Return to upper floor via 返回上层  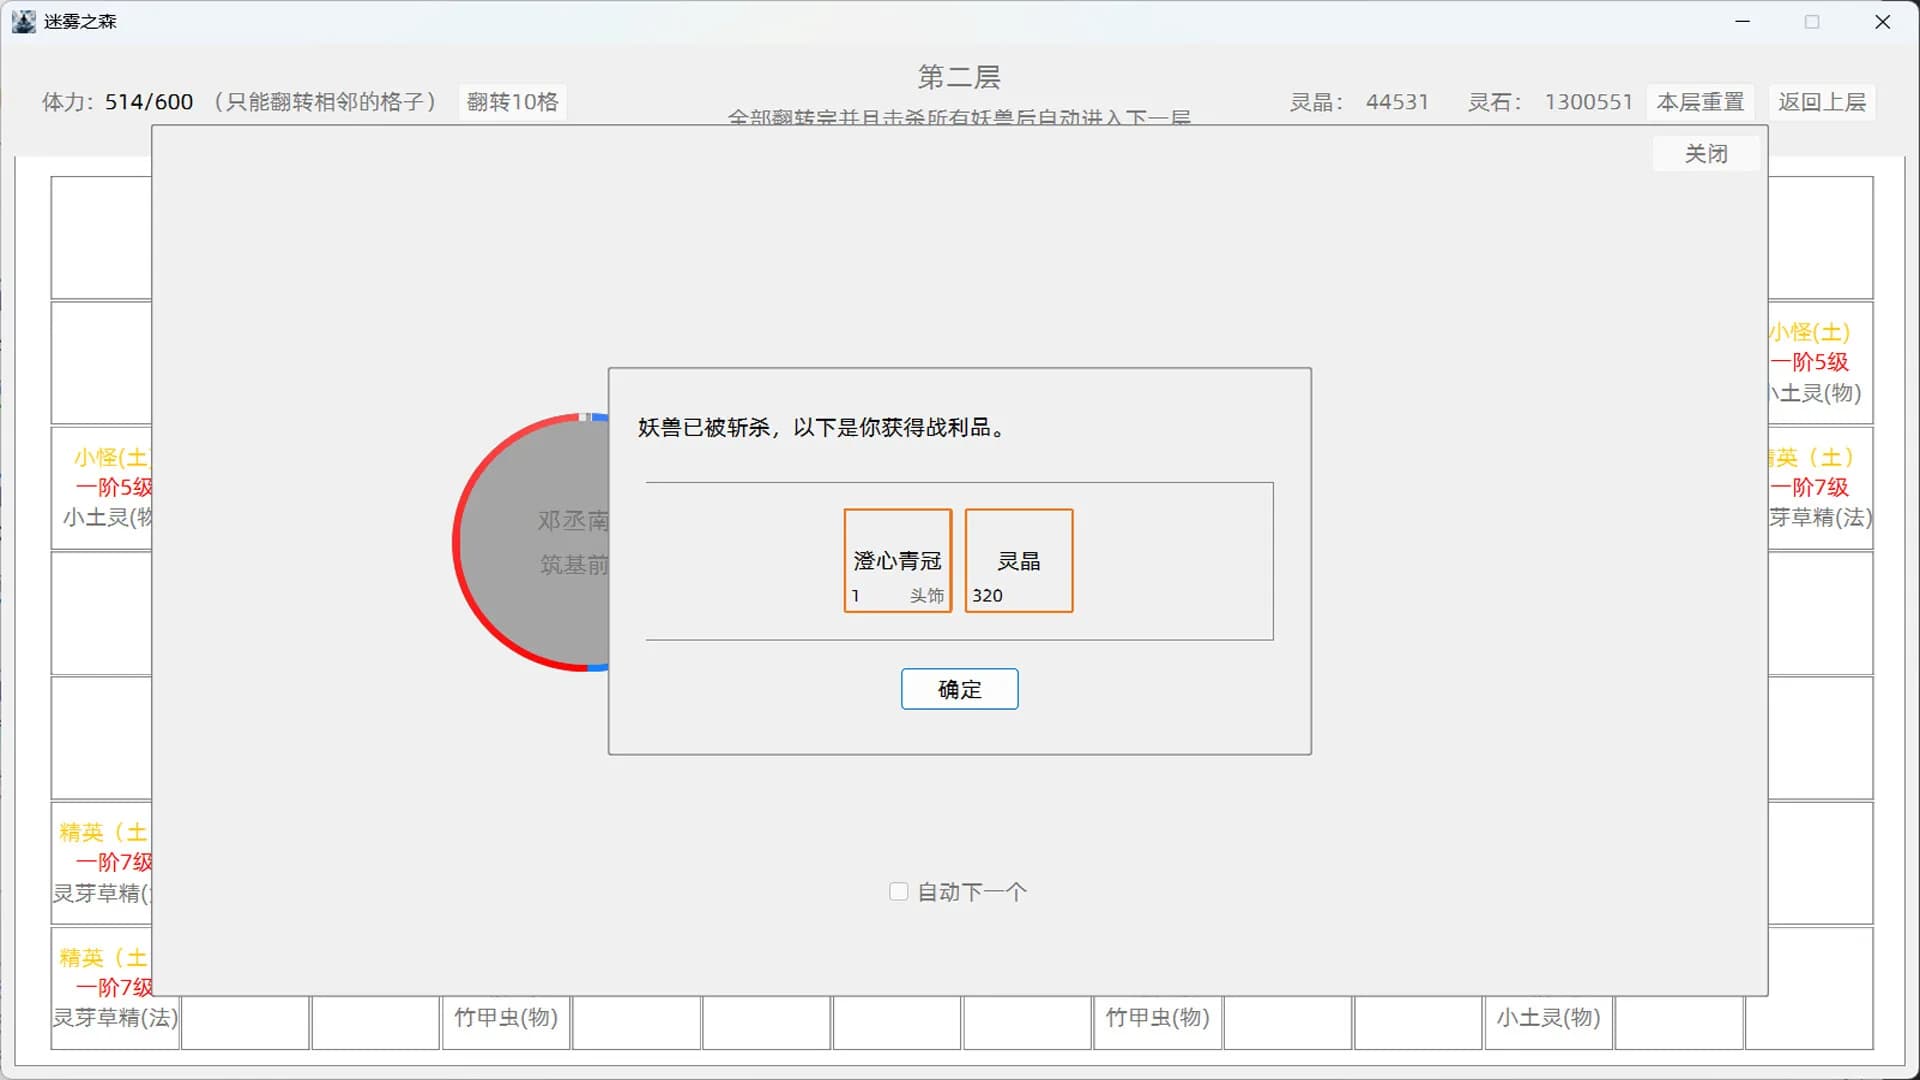click(x=1821, y=102)
